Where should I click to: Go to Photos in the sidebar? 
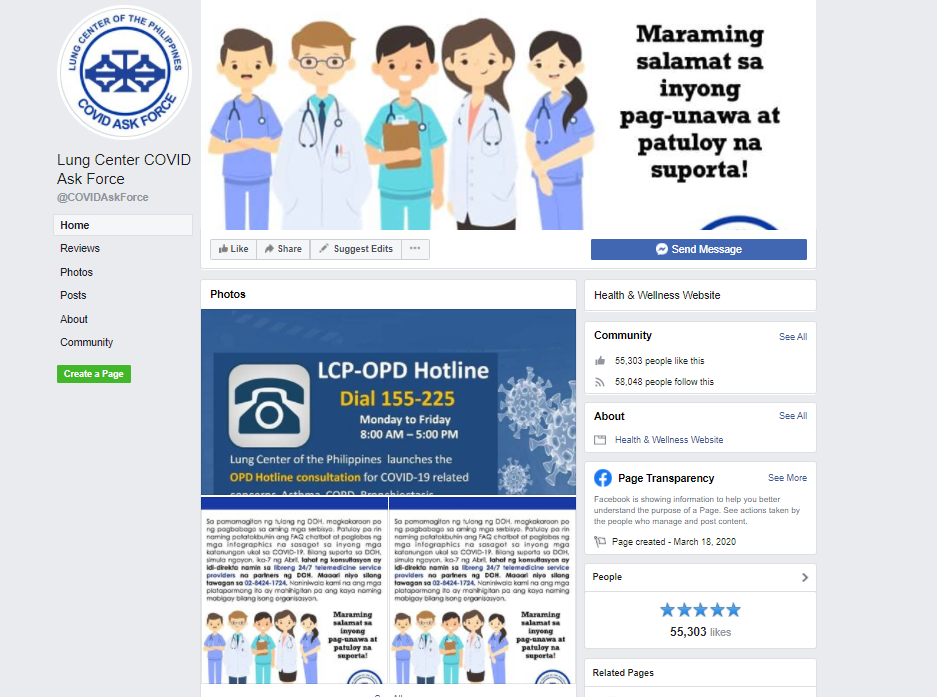76,272
